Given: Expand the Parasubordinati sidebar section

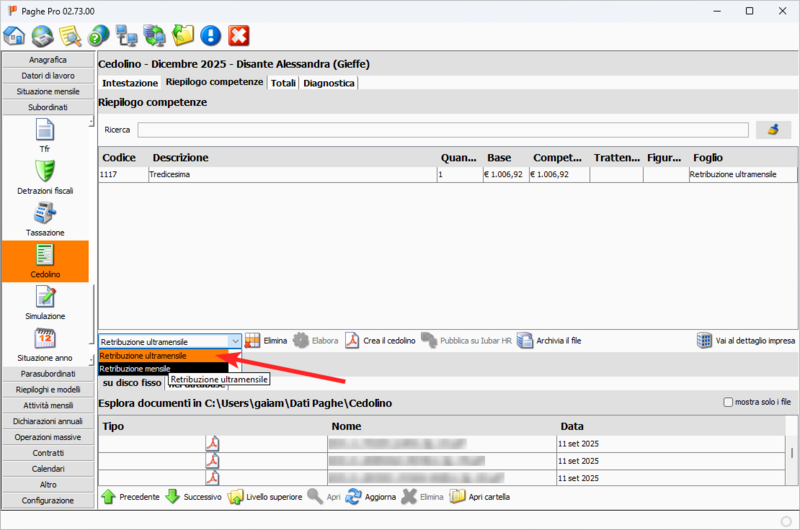Looking at the screenshot, I should (x=48, y=373).
